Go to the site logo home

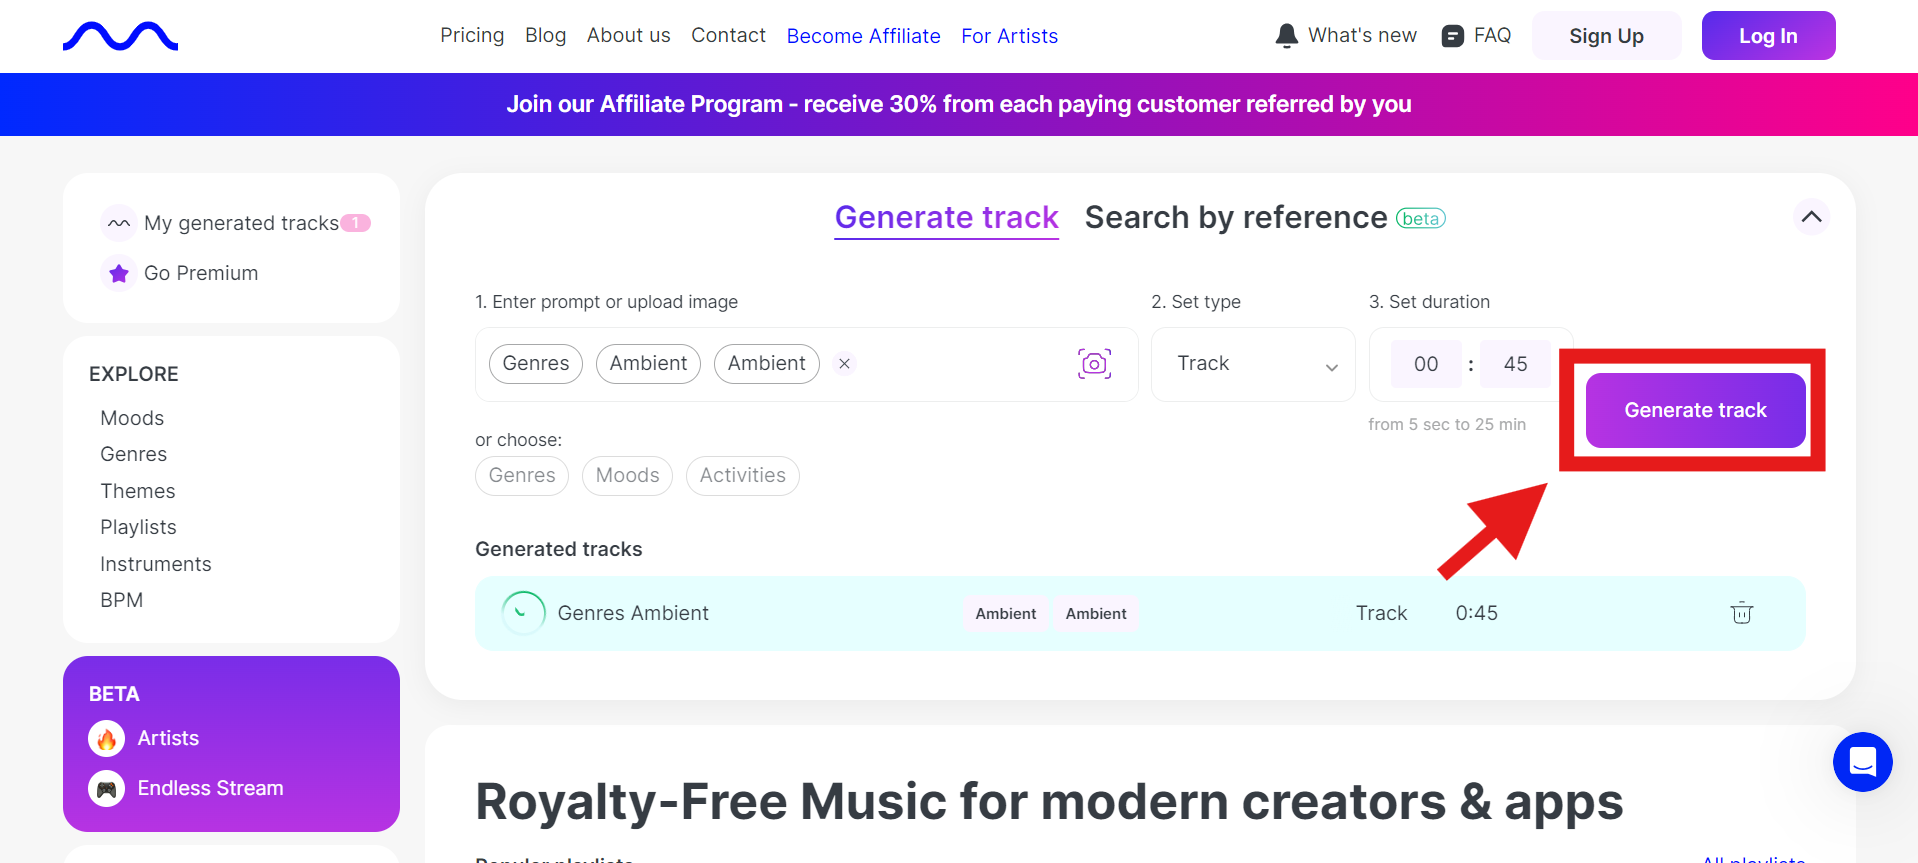pos(120,36)
